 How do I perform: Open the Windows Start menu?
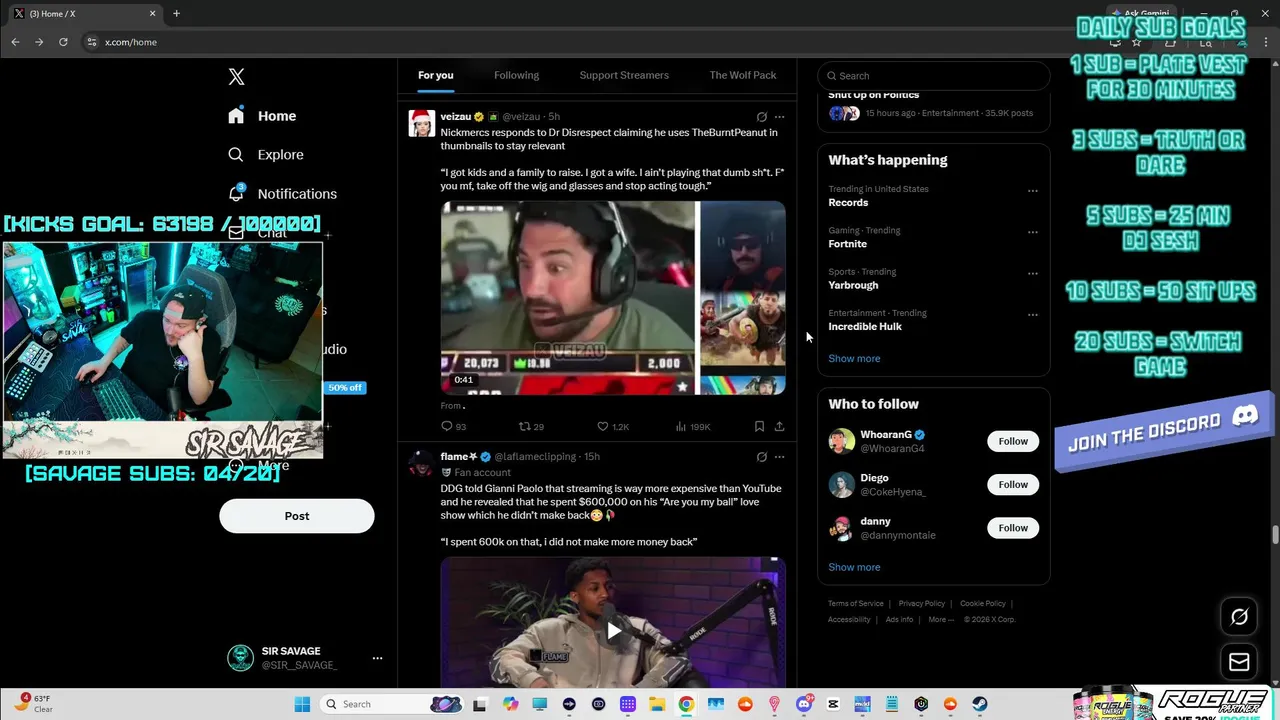(302, 704)
